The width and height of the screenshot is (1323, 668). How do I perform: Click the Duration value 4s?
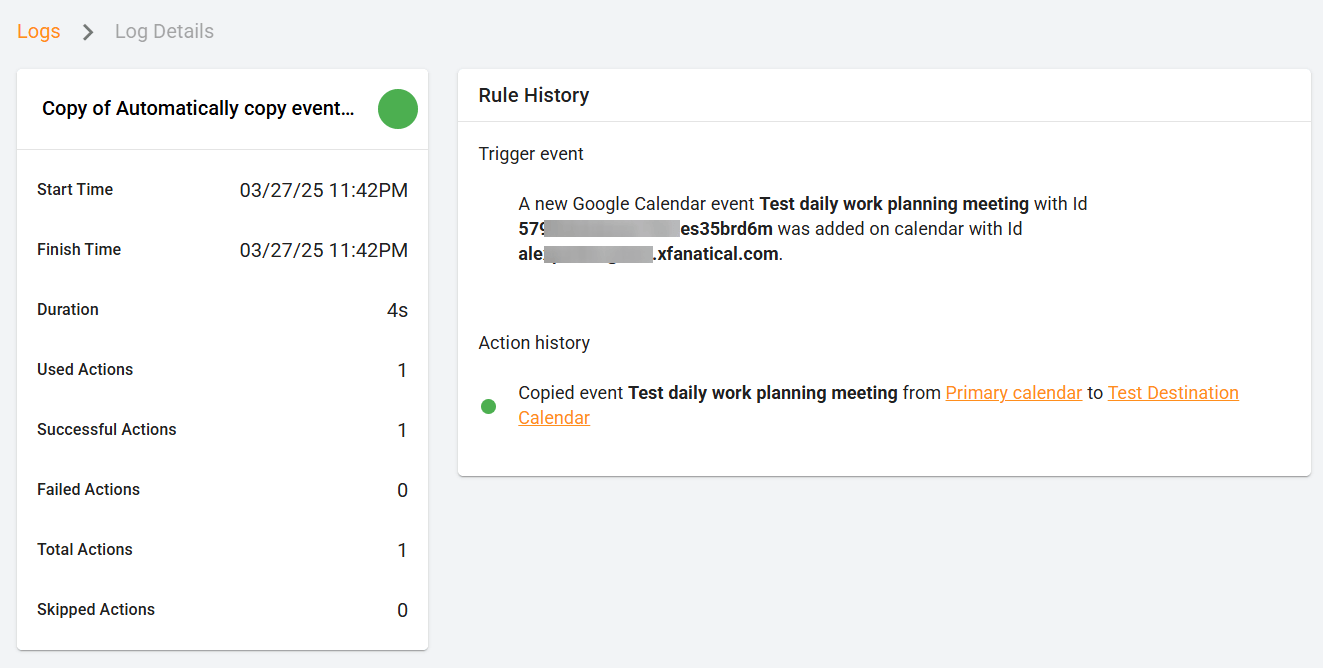[397, 310]
